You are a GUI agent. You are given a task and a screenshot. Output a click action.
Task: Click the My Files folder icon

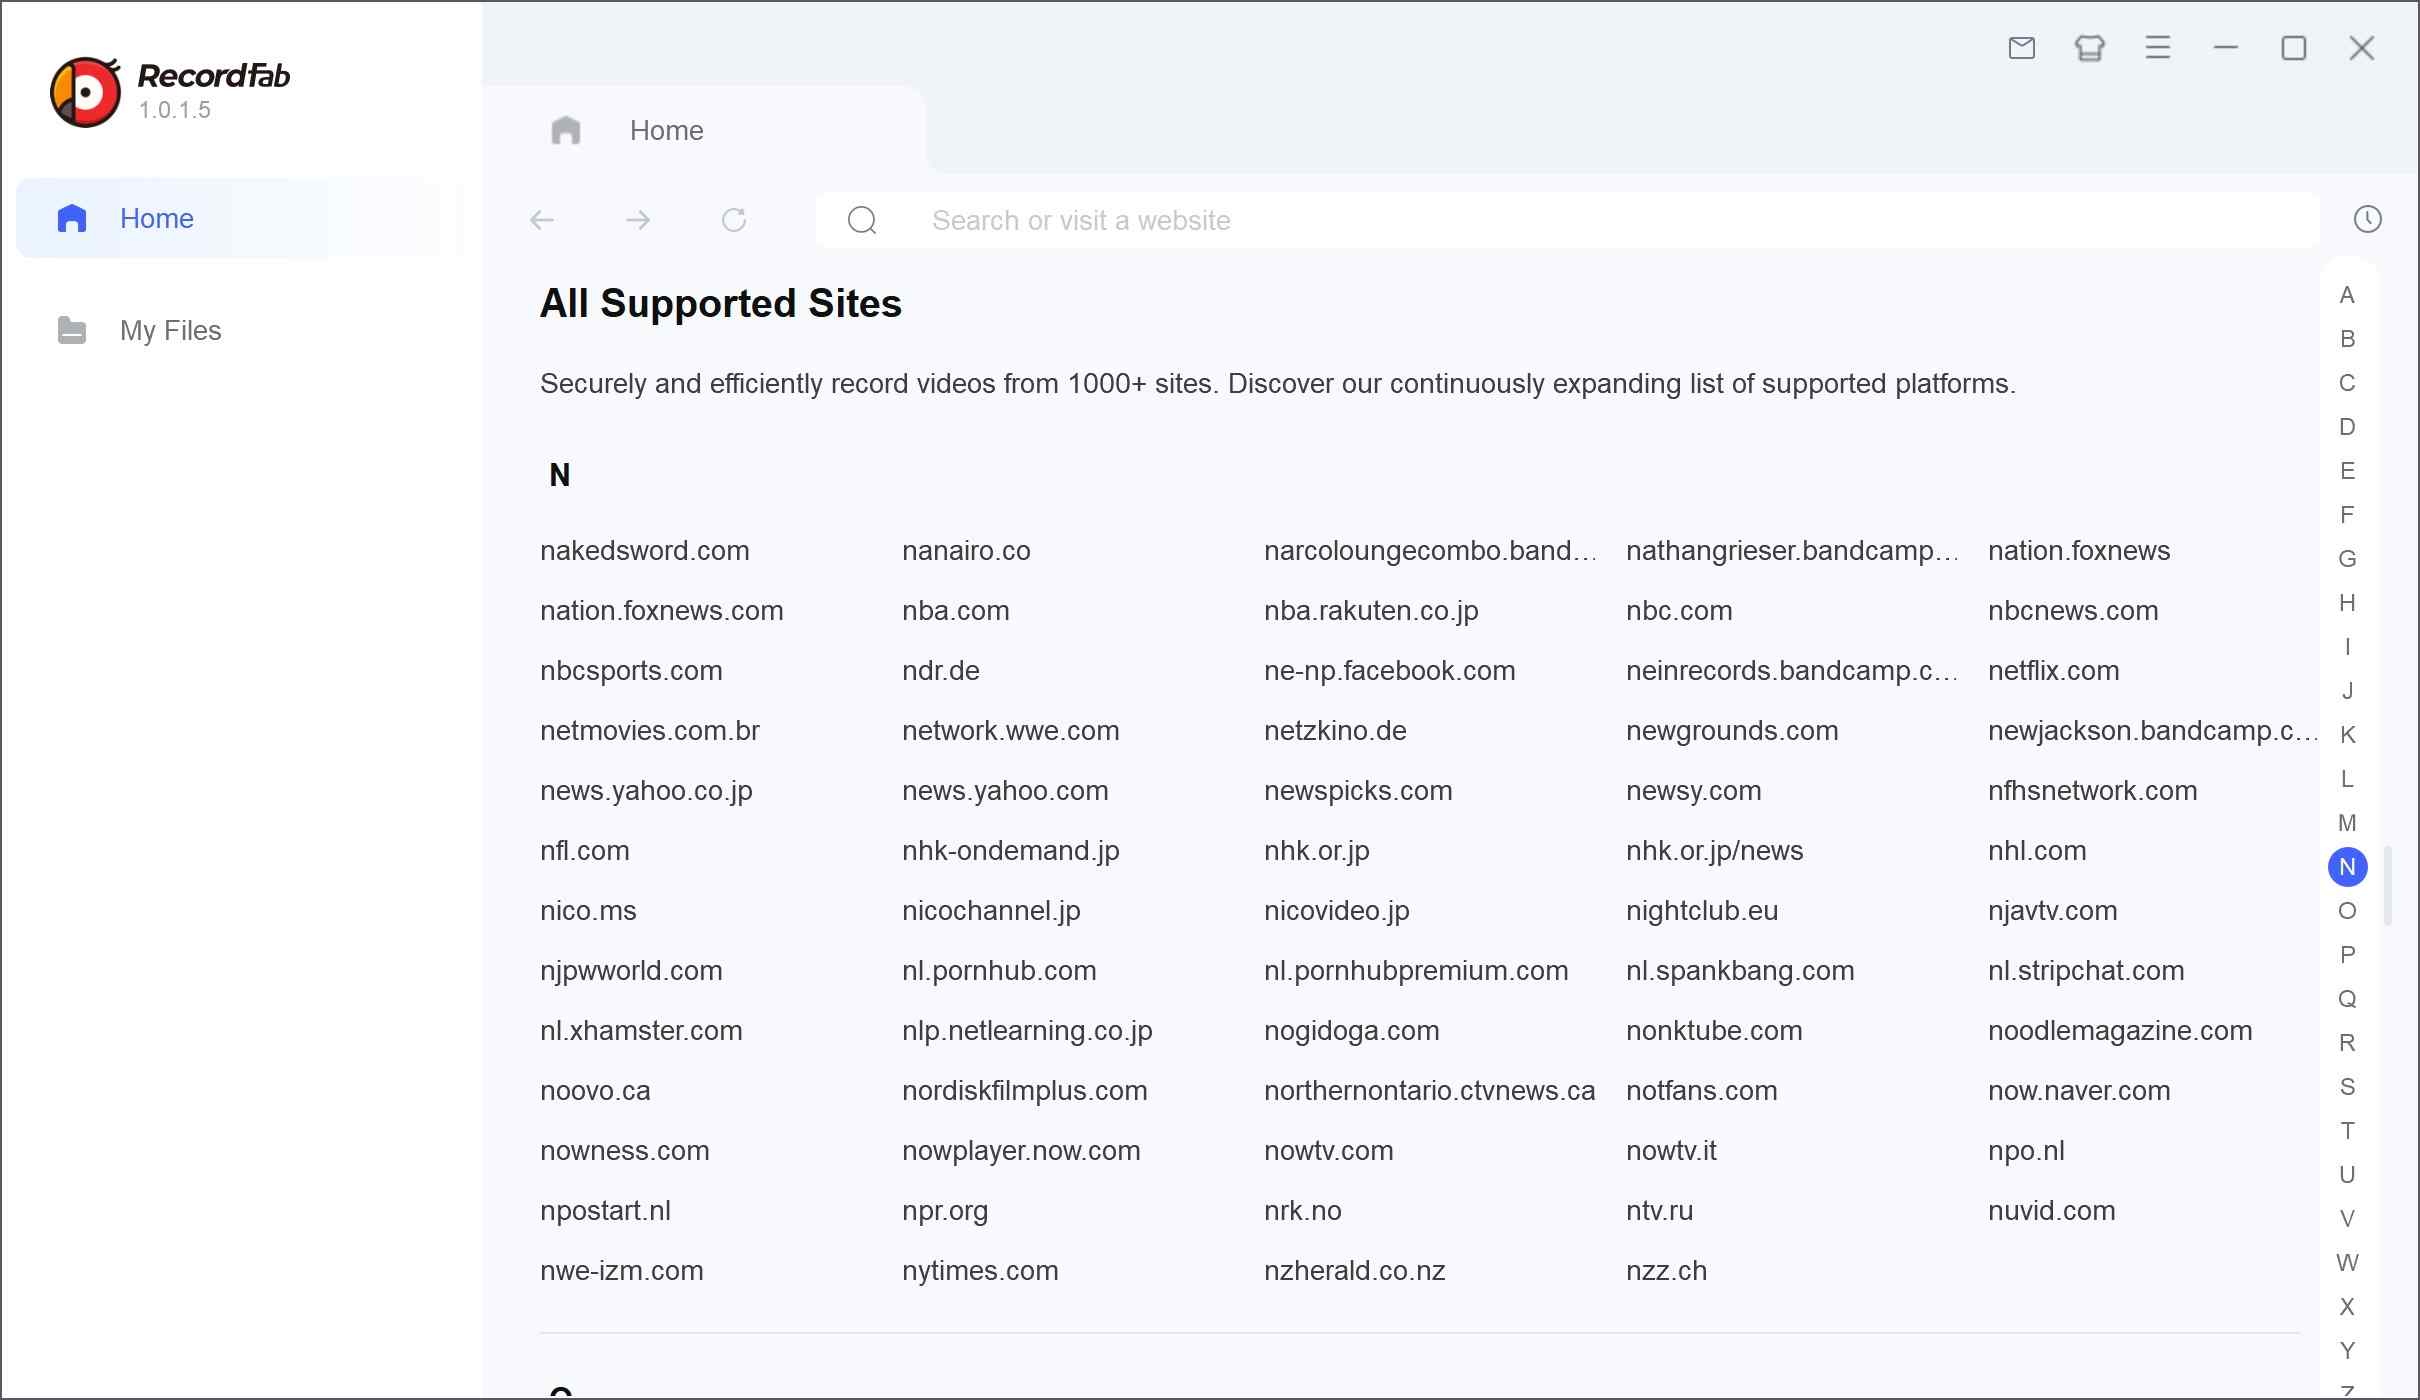click(x=72, y=330)
